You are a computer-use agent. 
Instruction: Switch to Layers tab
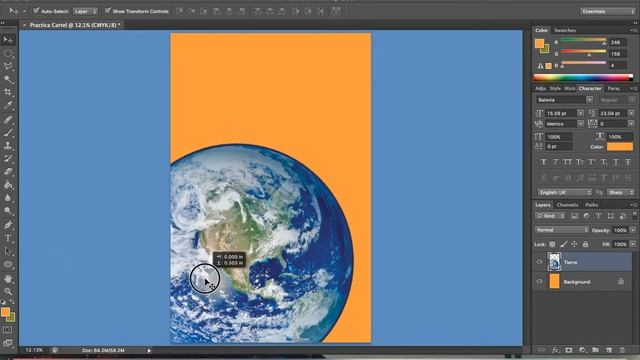pos(543,205)
